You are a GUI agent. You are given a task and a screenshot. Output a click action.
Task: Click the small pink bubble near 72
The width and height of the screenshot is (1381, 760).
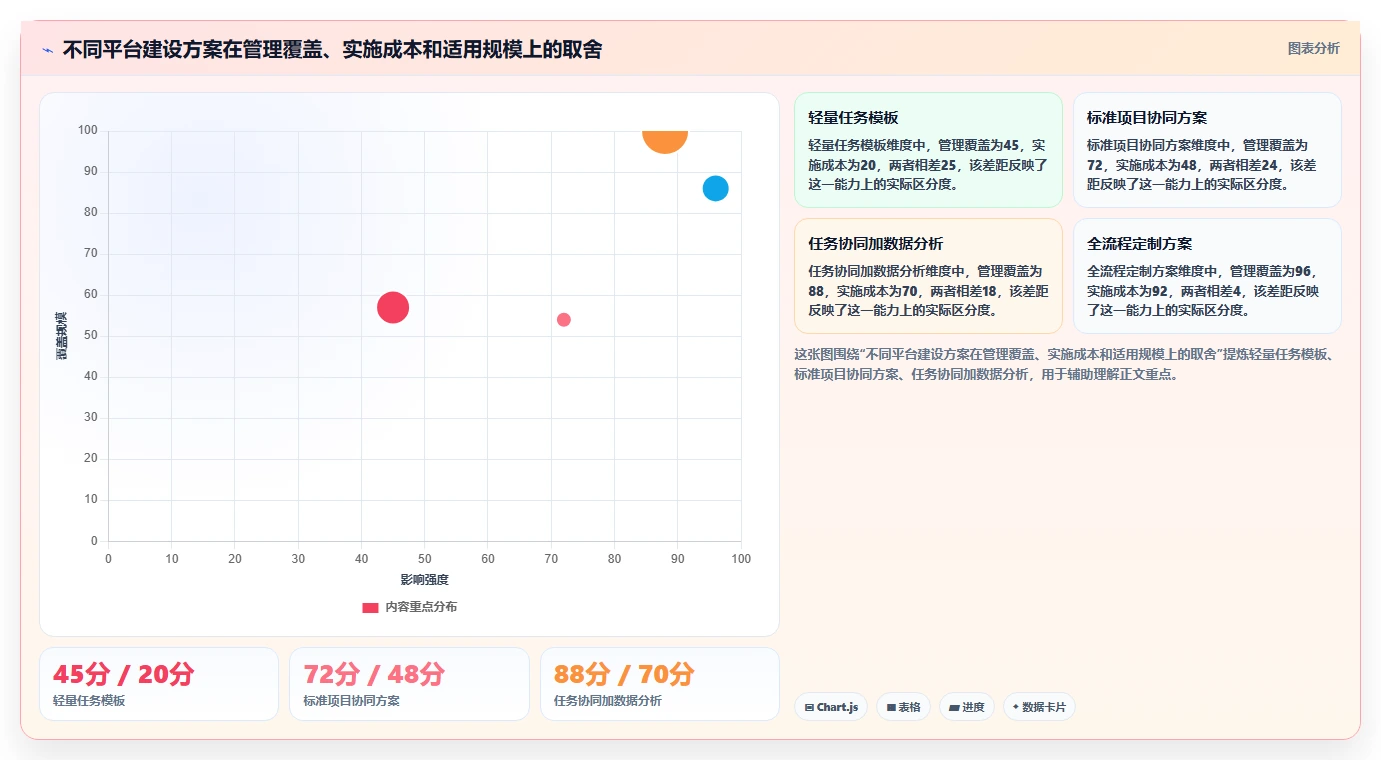pos(564,320)
